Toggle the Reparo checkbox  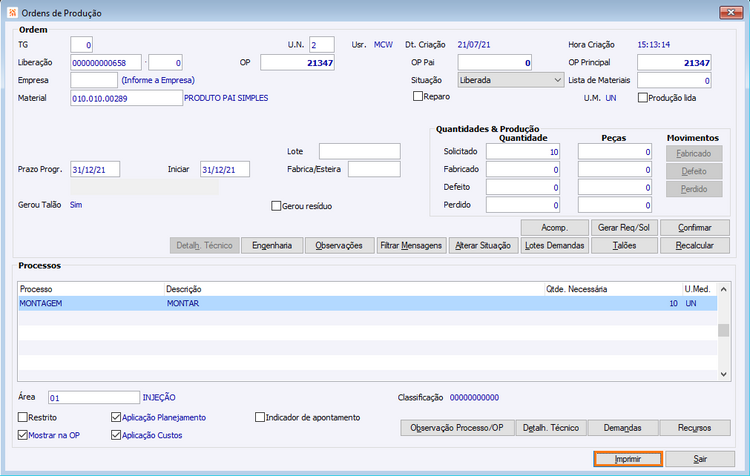point(418,96)
